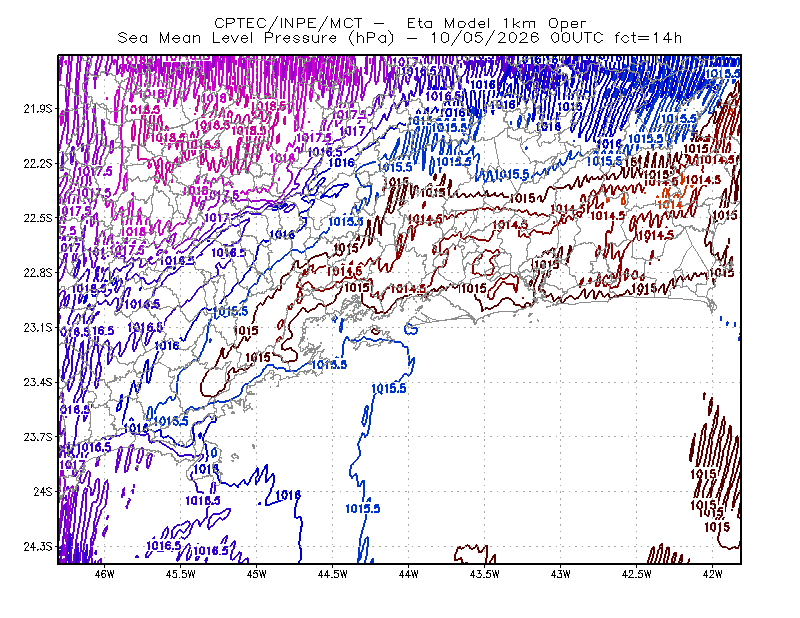Click the 43.5W longitude axis label
This screenshot has width=800, height=618.
click(x=485, y=574)
